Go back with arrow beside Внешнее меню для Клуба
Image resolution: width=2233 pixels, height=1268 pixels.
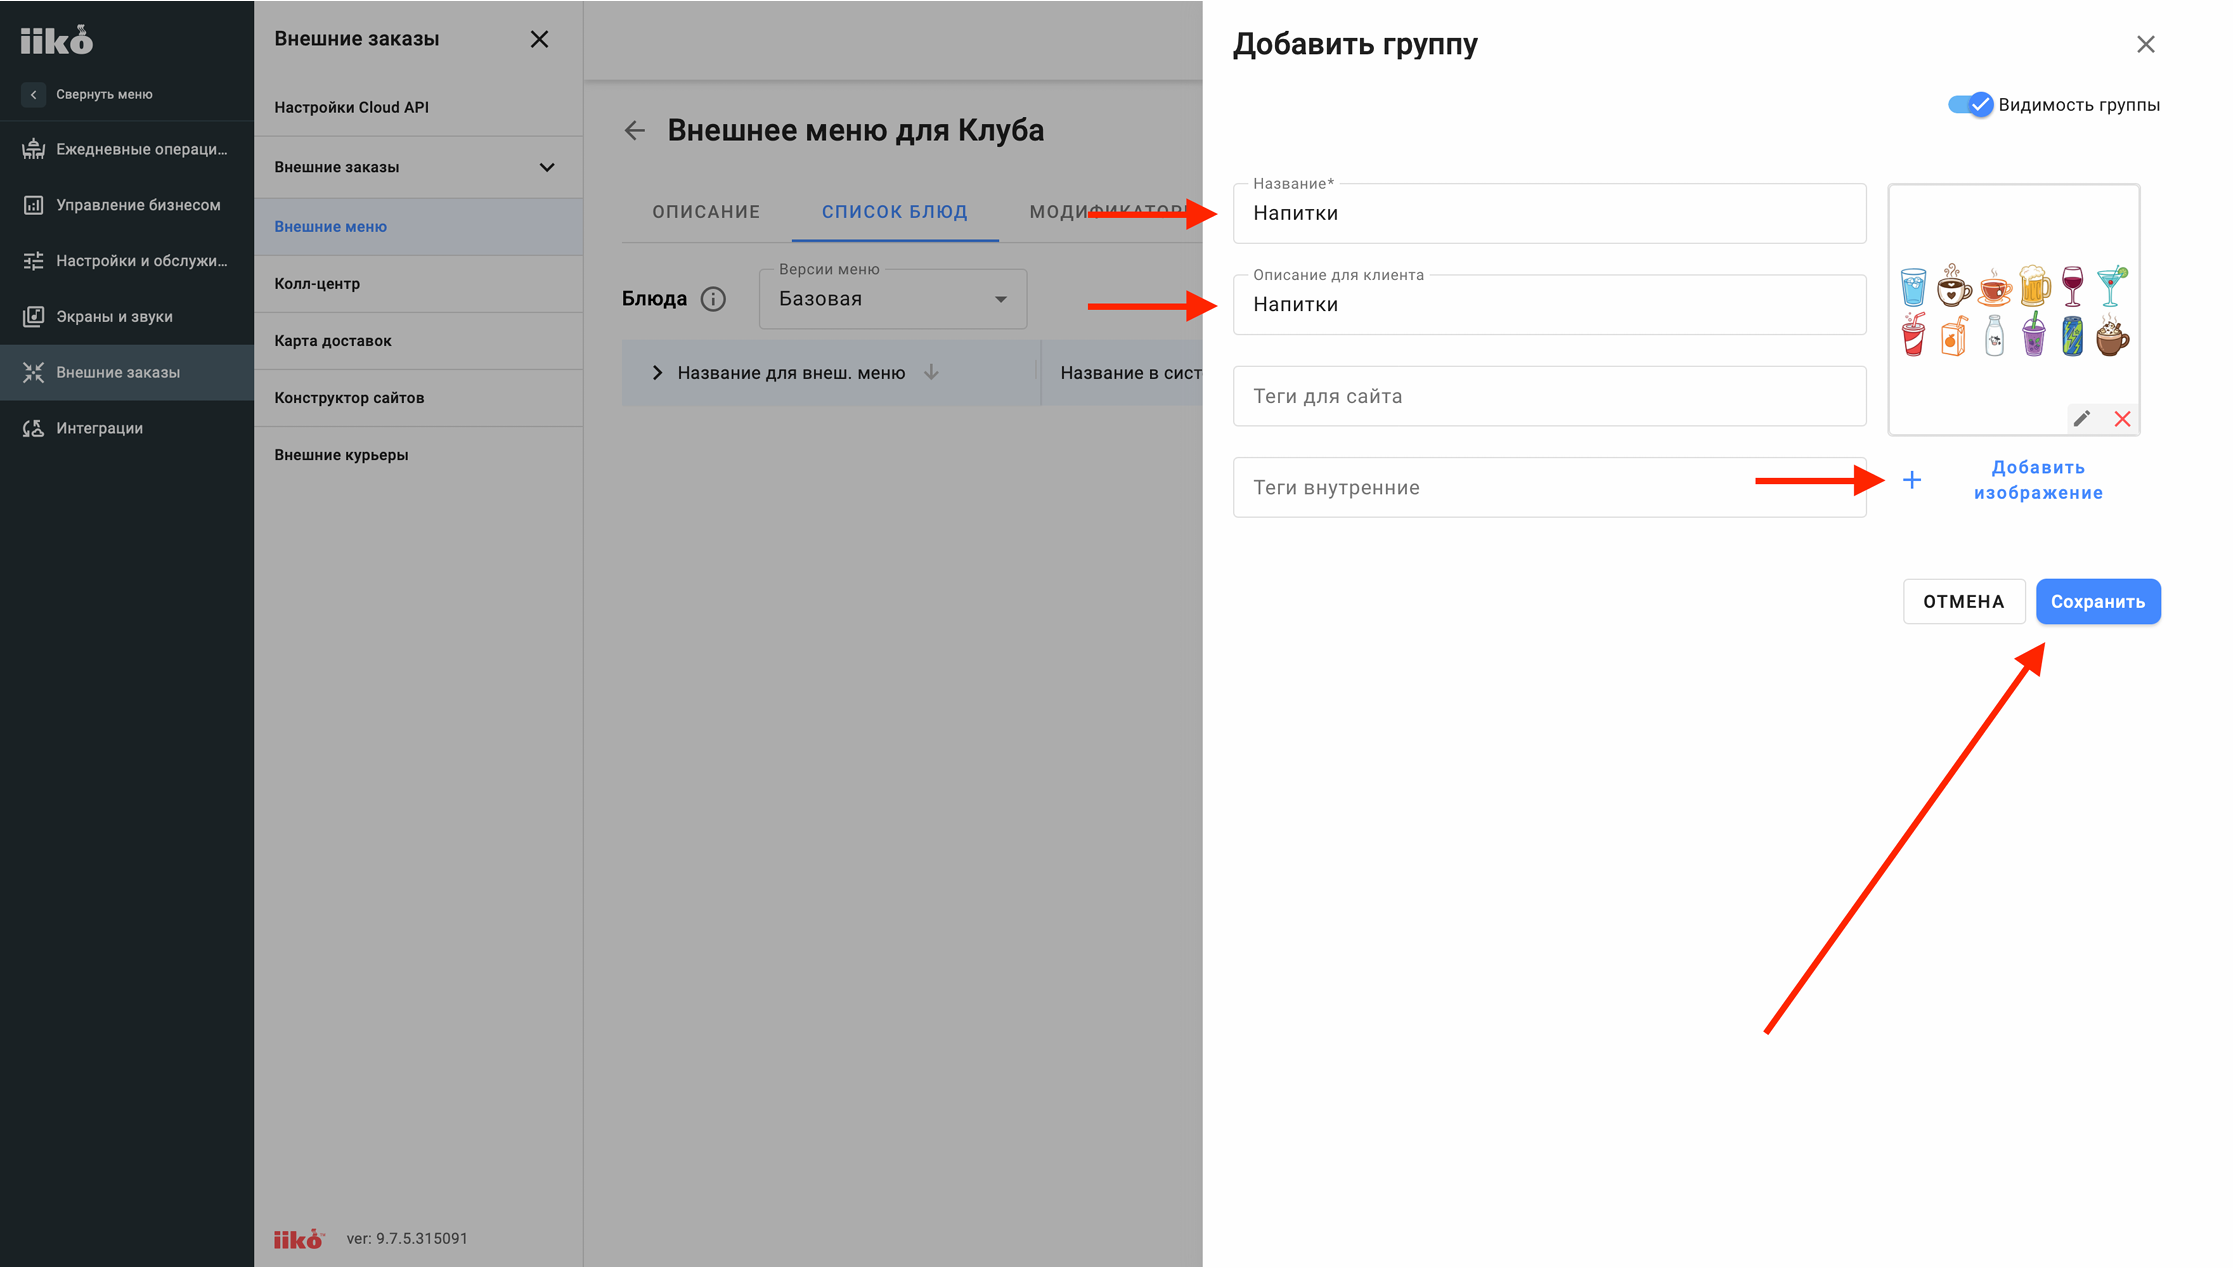[x=635, y=130]
